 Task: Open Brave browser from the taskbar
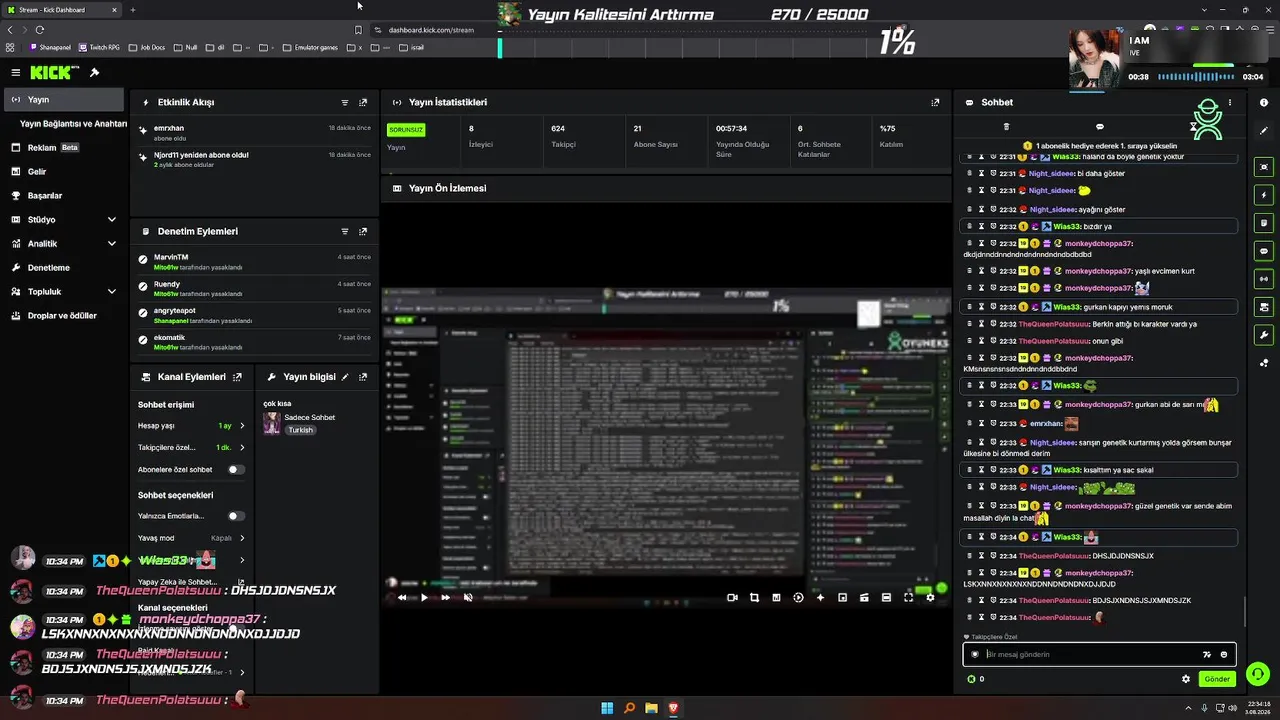(x=673, y=708)
